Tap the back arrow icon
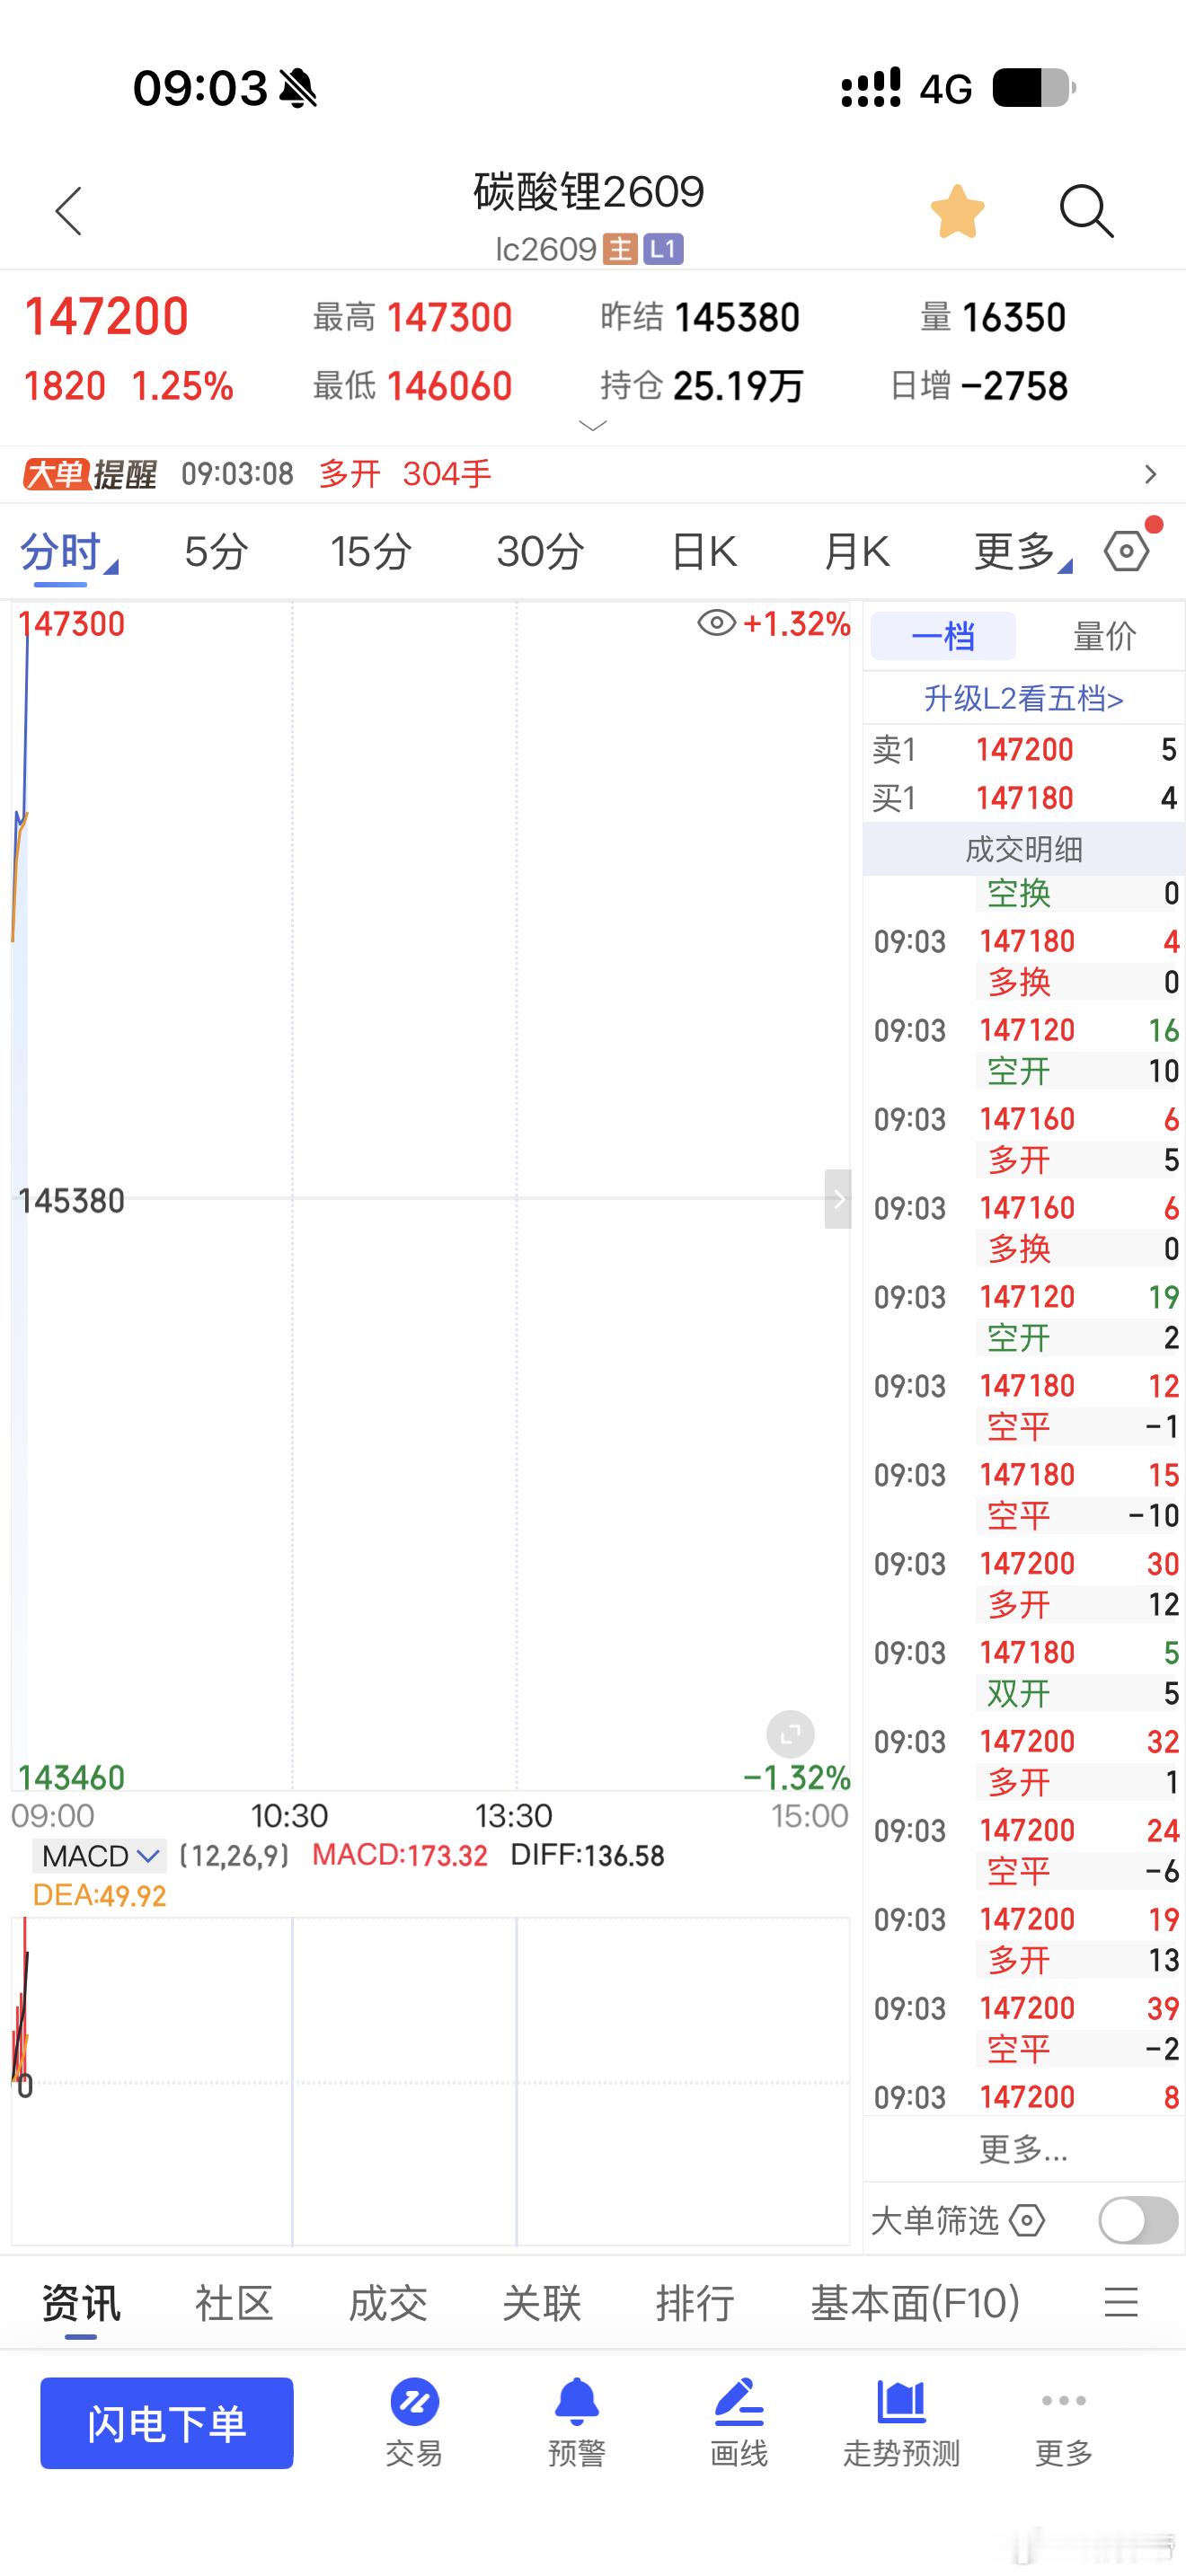 pyautogui.click(x=69, y=212)
